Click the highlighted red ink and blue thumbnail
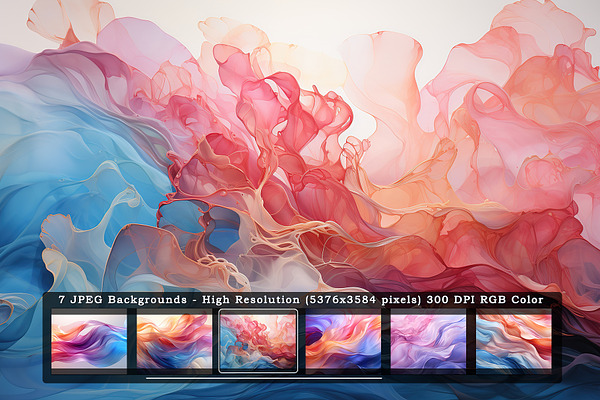 (x=258, y=341)
